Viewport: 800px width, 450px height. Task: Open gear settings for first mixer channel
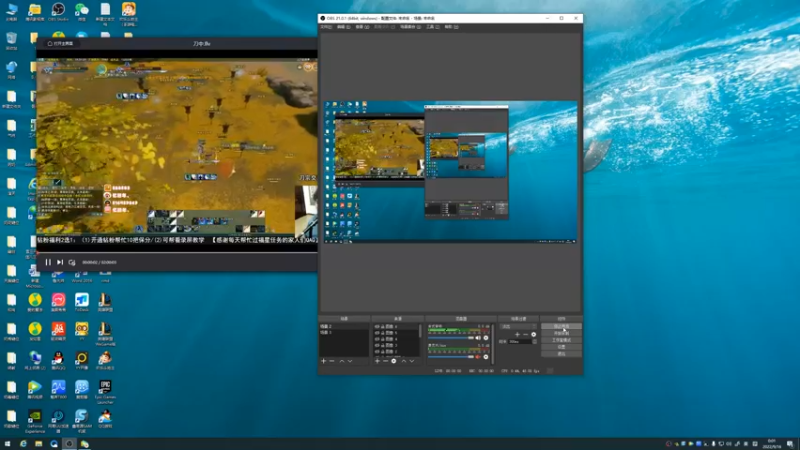coord(486,338)
